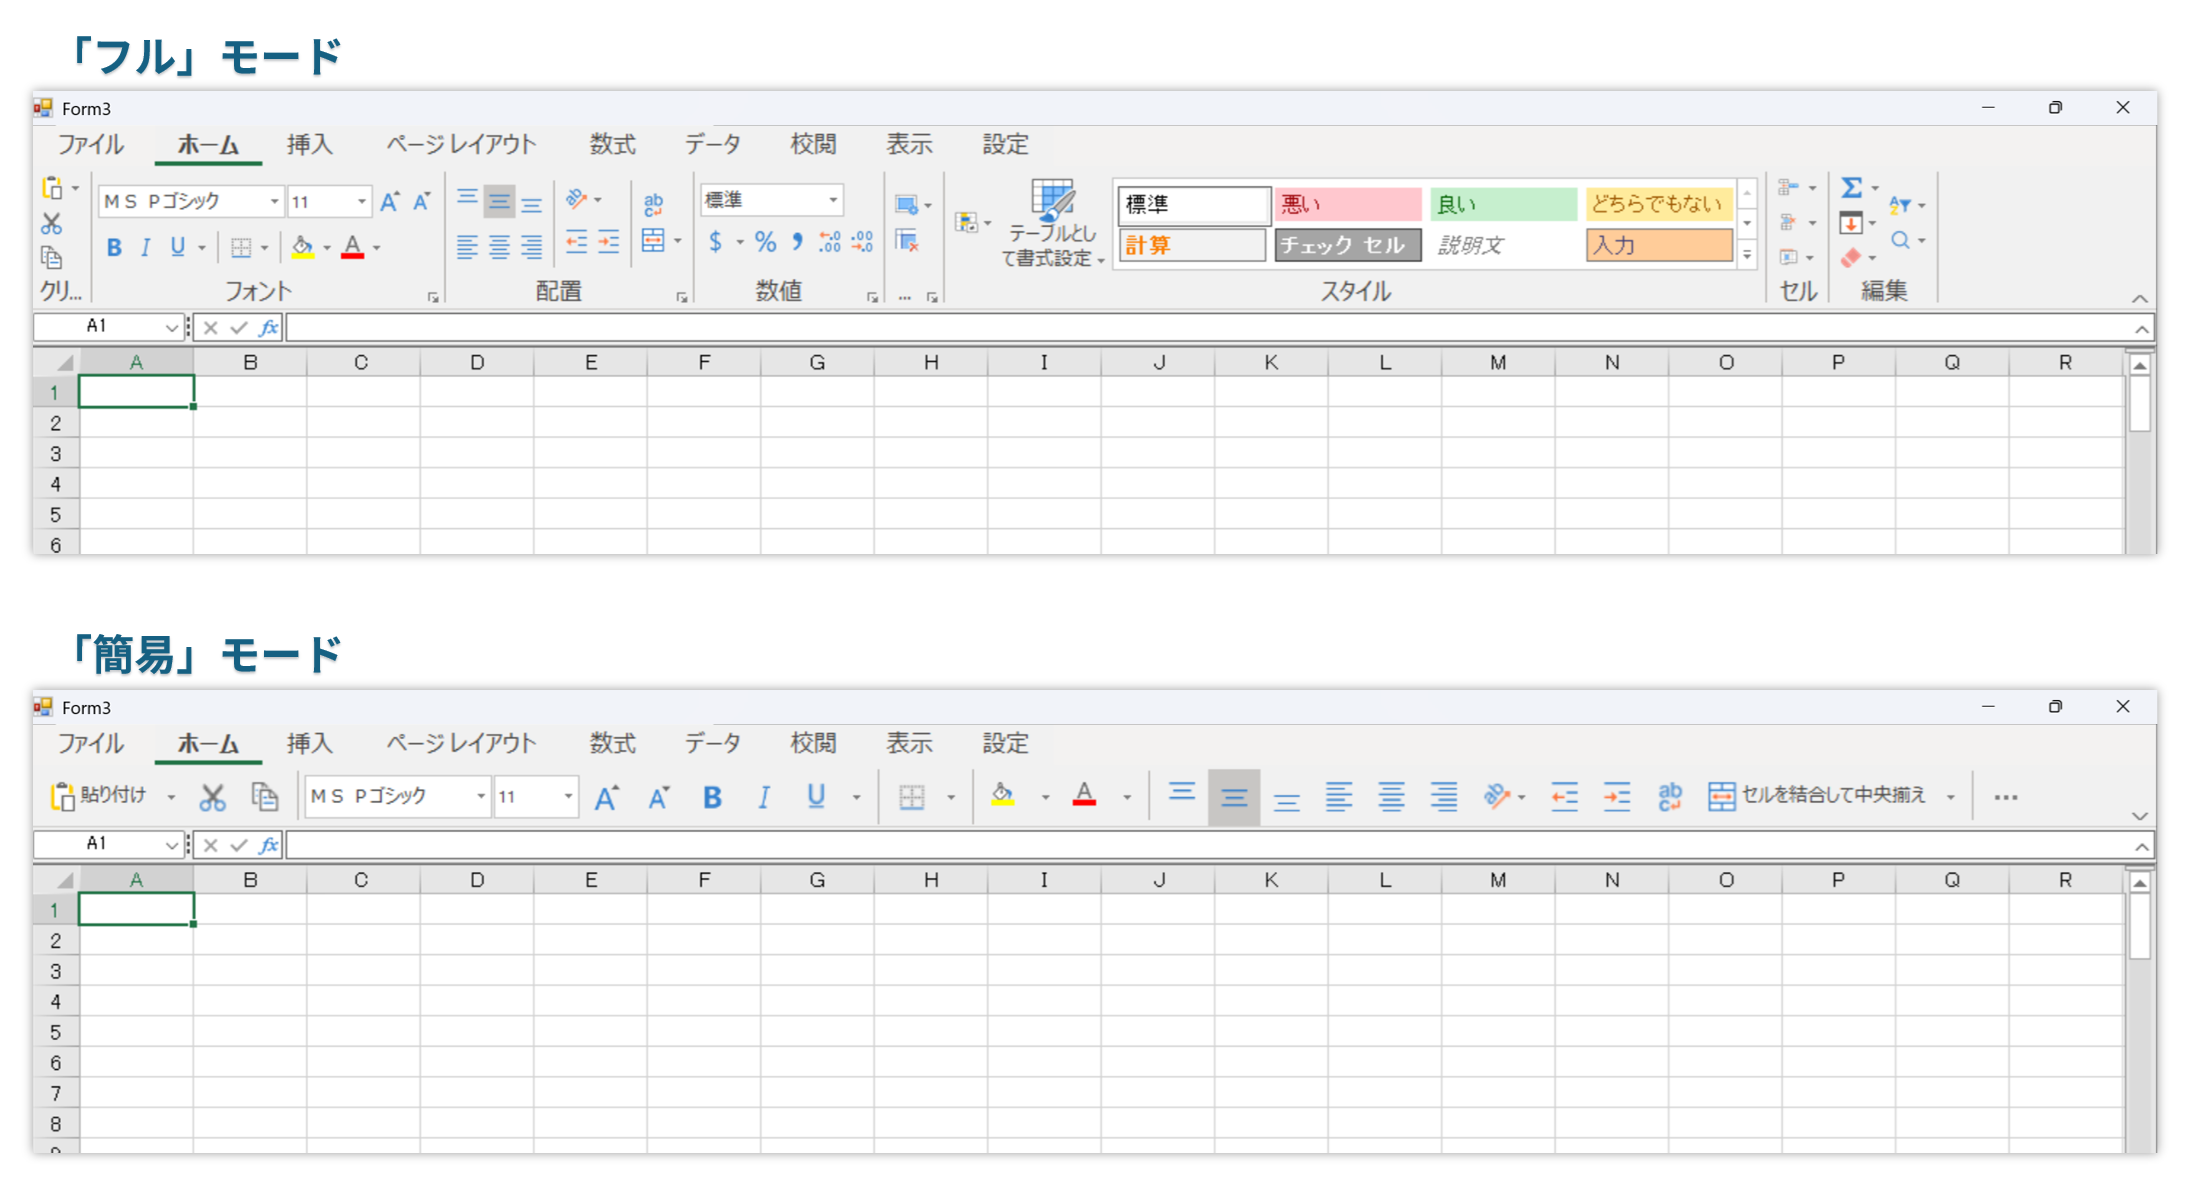Apply the チェック セル cell style
2193x1190 pixels.
click(1347, 245)
